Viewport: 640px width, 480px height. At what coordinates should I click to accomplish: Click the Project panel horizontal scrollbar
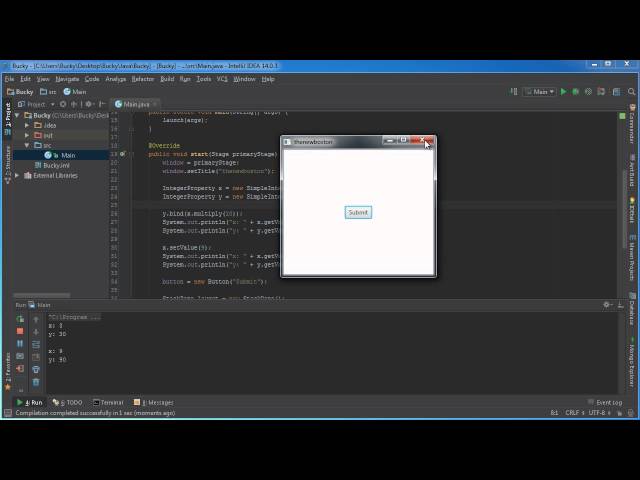click(42, 295)
